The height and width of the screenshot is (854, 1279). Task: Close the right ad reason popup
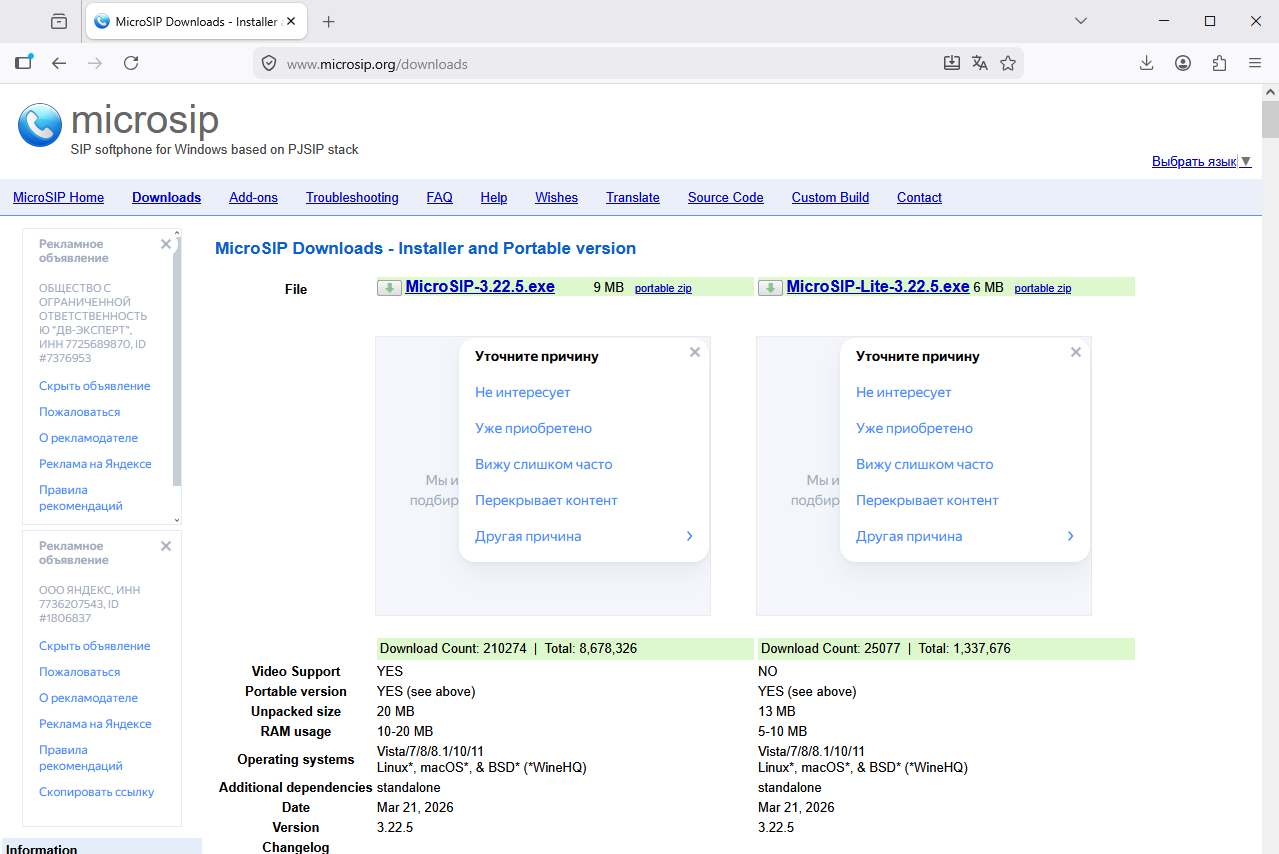pyautogui.click(x=1076, y=352)
